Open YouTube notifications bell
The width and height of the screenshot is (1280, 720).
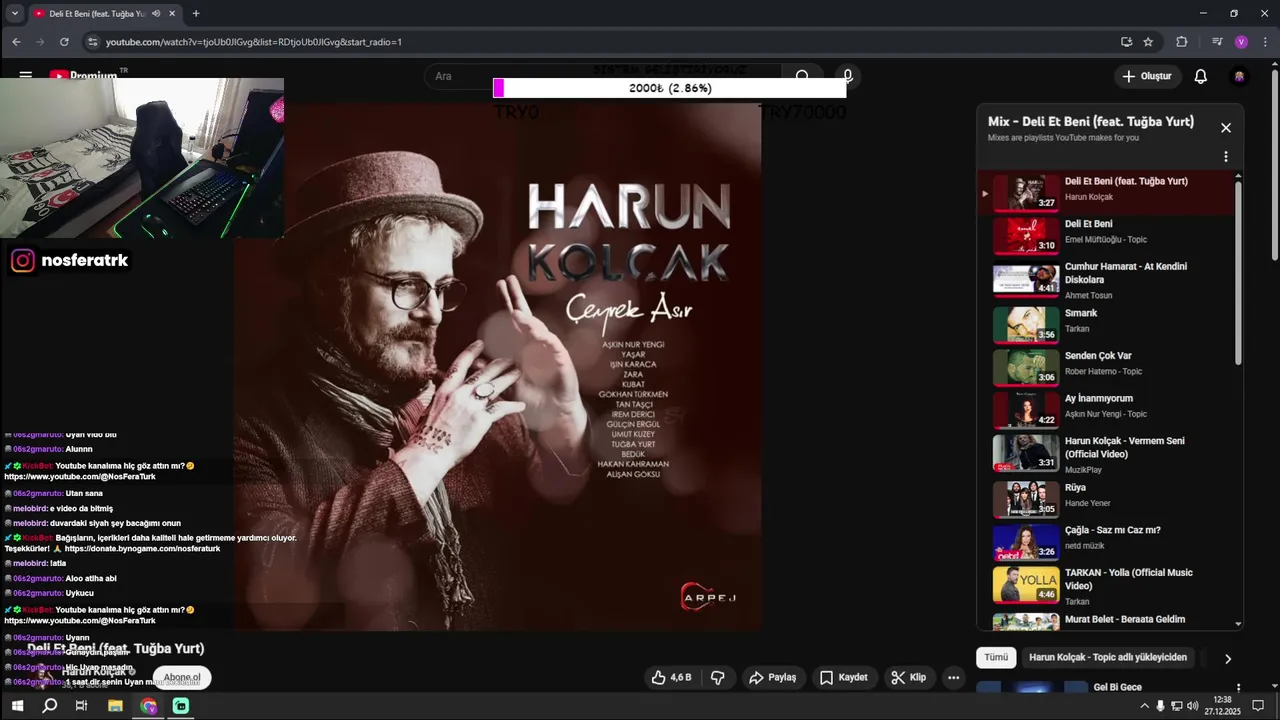click(x=1201, y=76)
